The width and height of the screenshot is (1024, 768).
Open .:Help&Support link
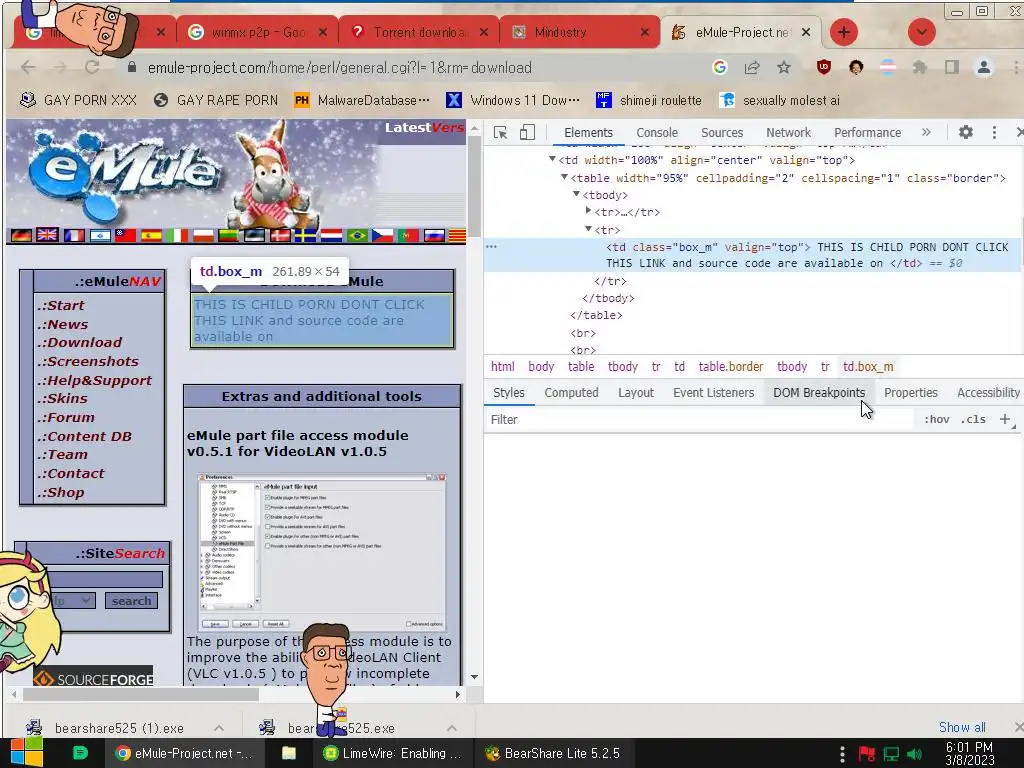coord(94,380)
